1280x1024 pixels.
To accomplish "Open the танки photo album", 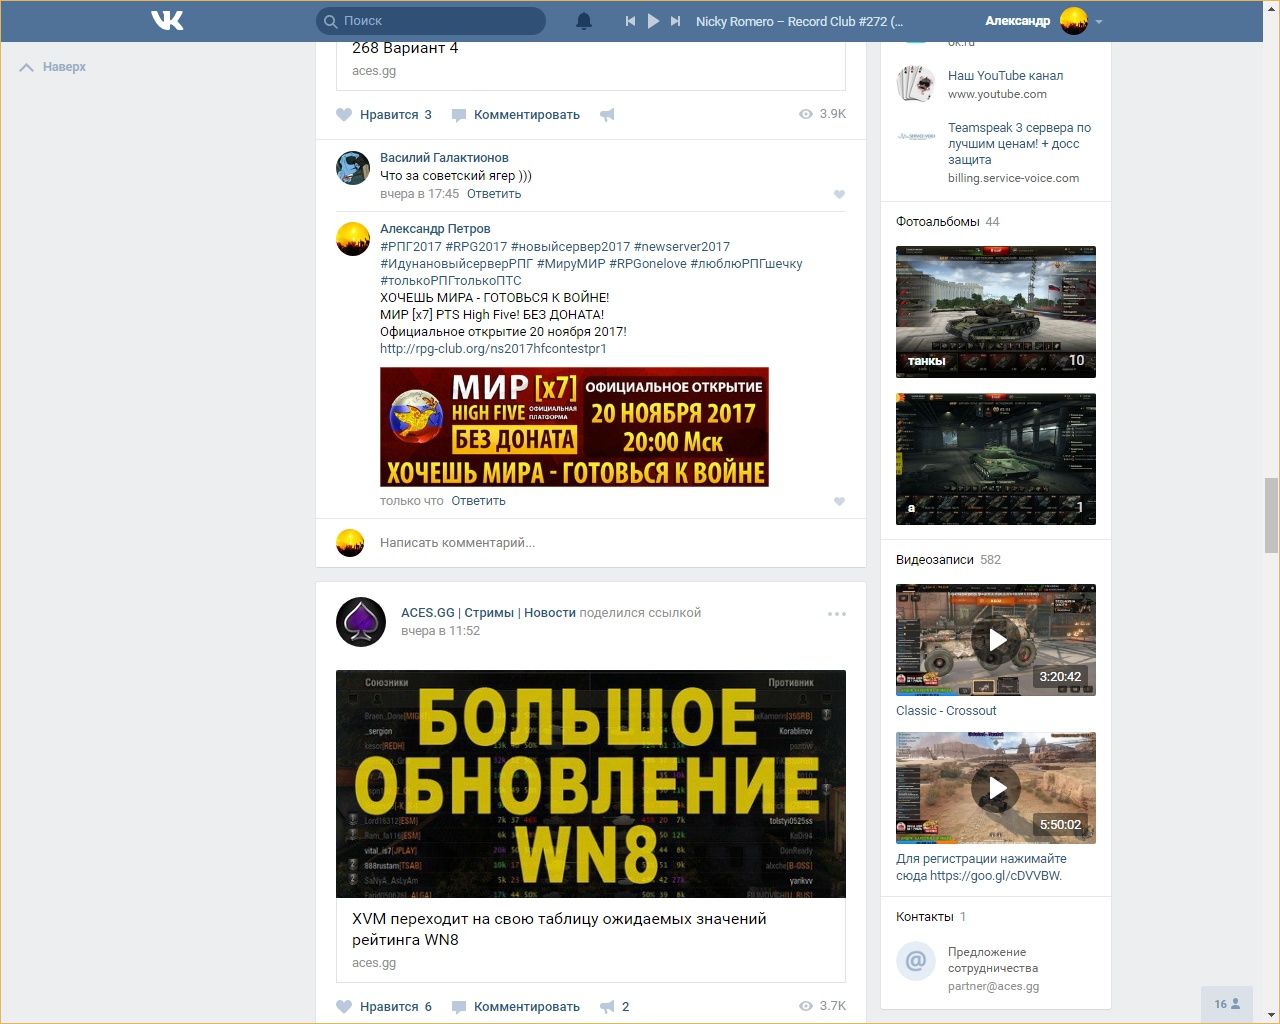I will pos(996,312).
